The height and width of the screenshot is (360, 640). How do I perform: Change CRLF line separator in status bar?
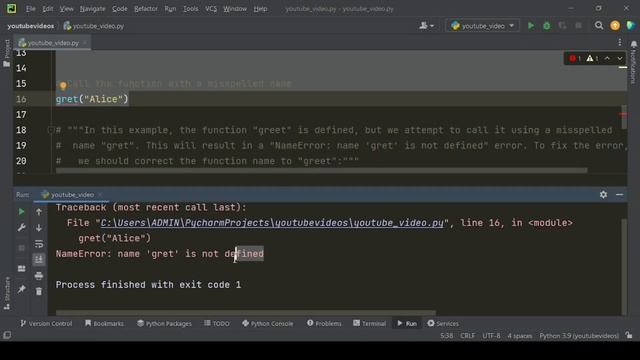point(467,336)
